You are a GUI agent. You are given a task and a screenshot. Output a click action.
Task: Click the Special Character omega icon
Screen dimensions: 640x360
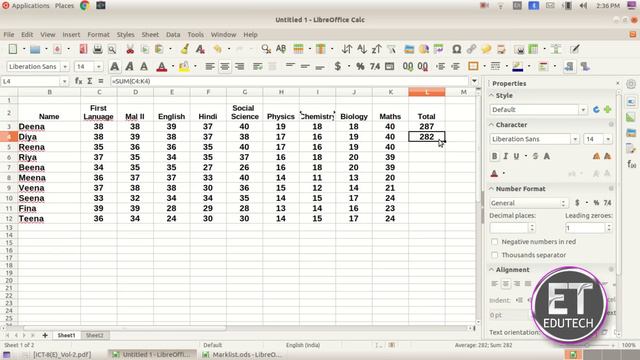[456, 49]
